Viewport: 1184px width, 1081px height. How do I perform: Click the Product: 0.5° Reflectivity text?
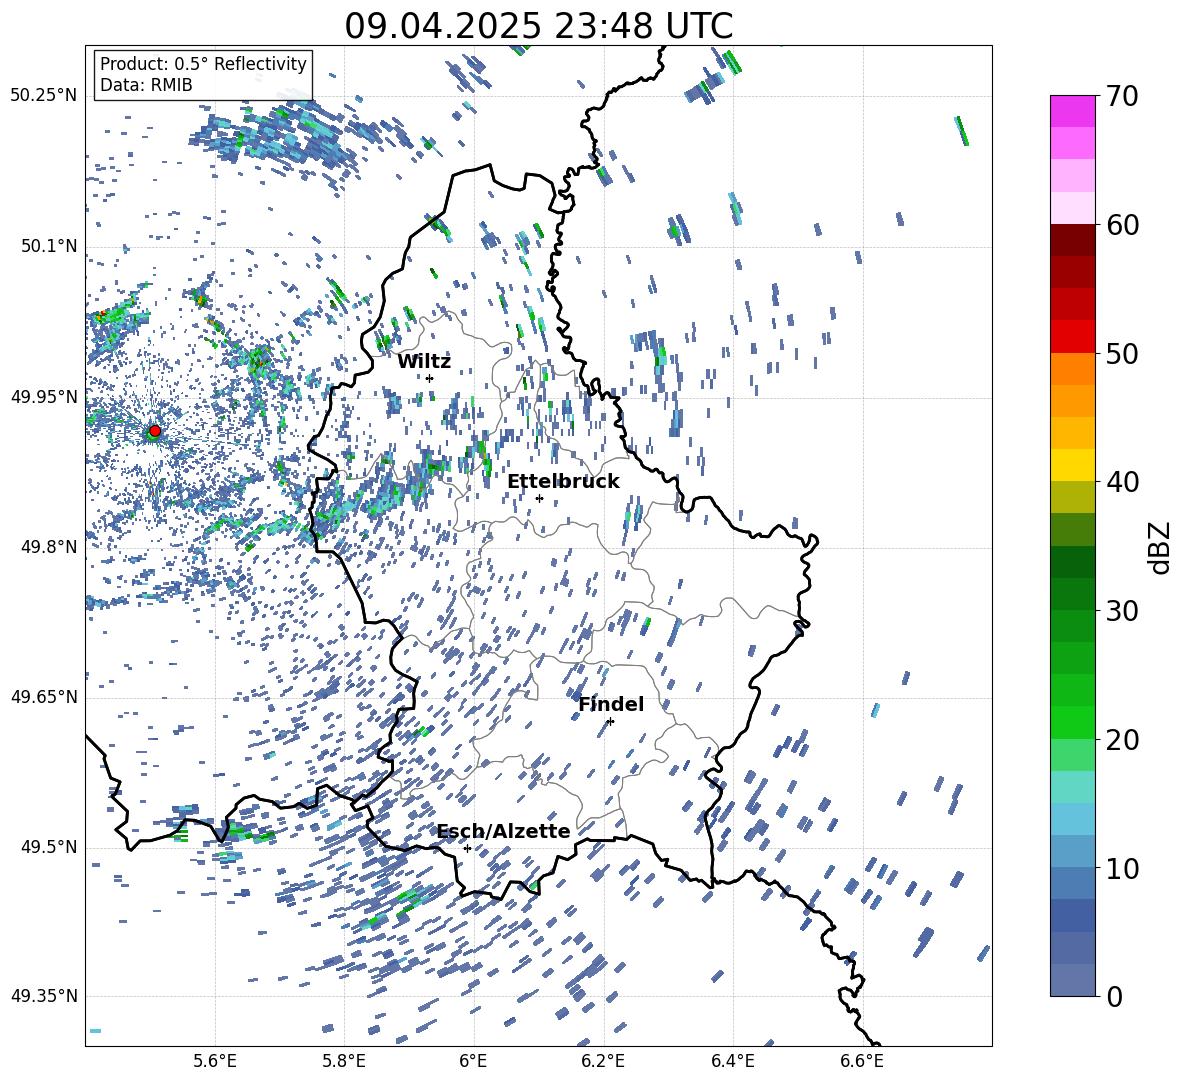click(x=203, y=63)
